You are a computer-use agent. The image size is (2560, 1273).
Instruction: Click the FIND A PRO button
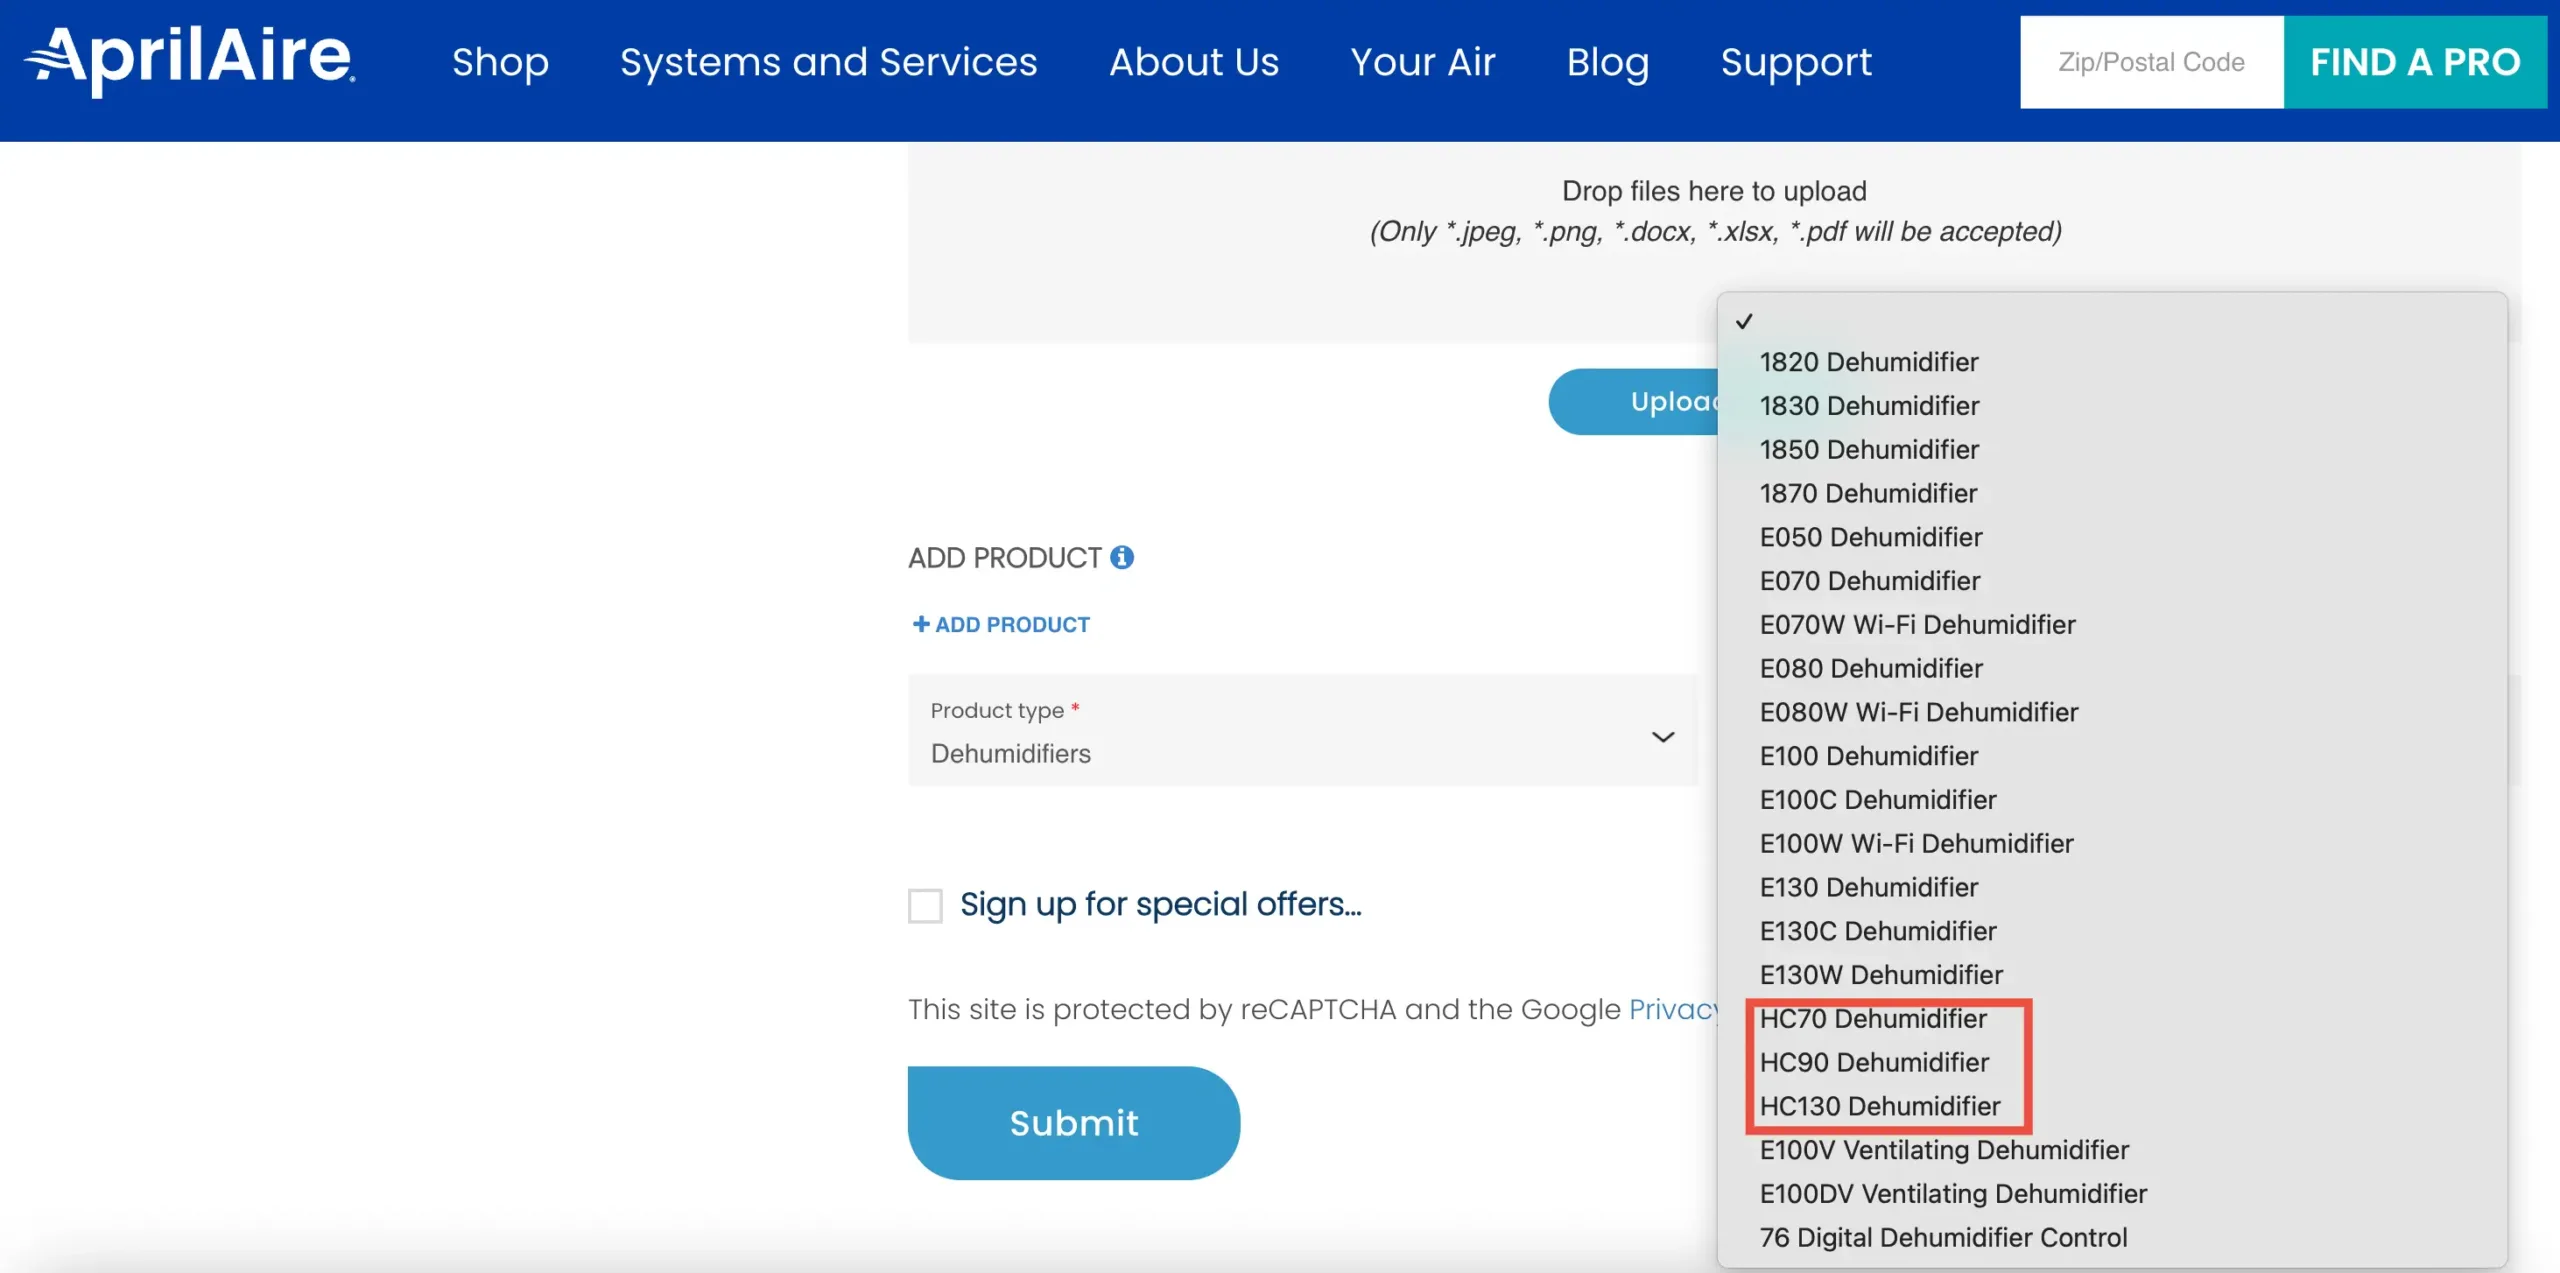coord(2415,62)
